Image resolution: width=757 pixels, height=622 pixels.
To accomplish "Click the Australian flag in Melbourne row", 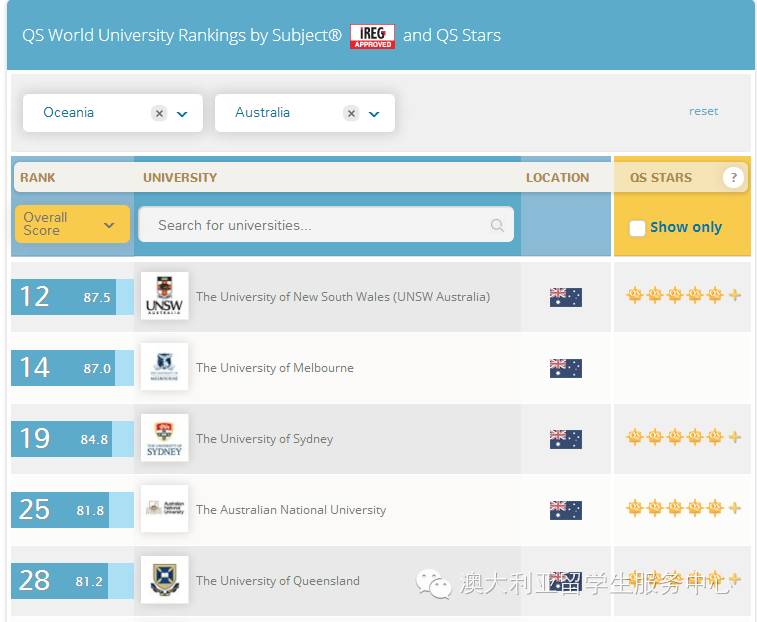I will [x=566, y=368].
